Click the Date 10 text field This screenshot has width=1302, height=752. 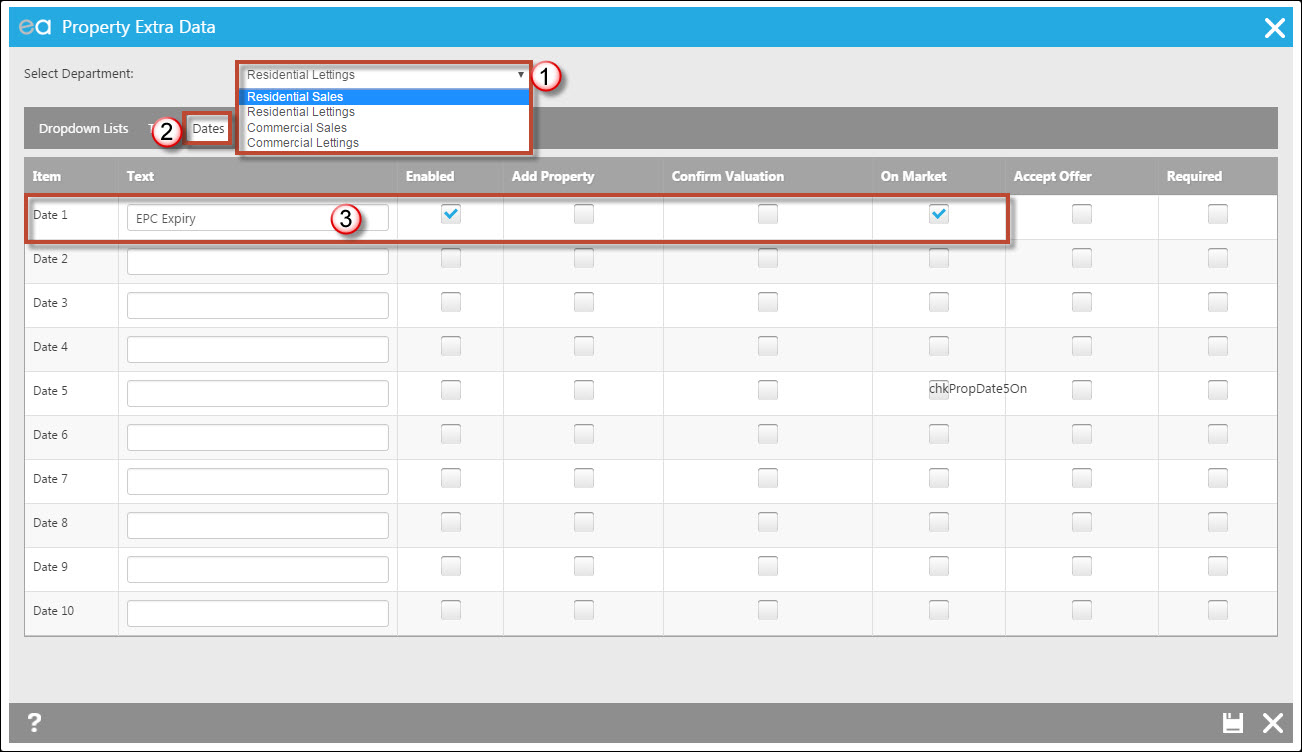pyautogui.click(x=257, y=614)
